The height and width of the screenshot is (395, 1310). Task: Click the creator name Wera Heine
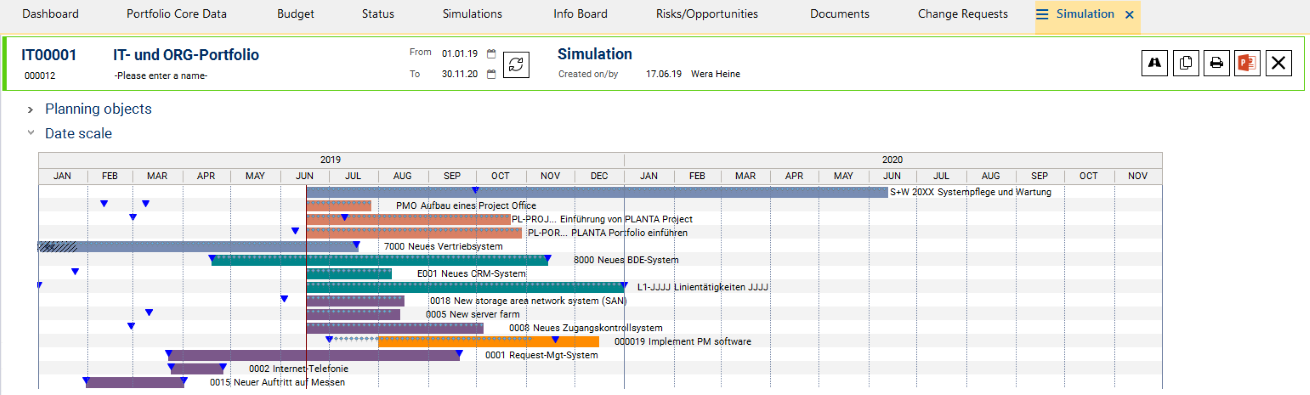(715, 74)
